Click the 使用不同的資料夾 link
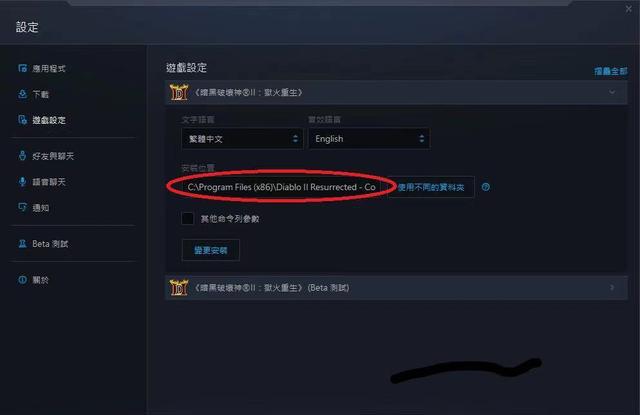This screenshot has width=640, height=415. click(431, 187)
